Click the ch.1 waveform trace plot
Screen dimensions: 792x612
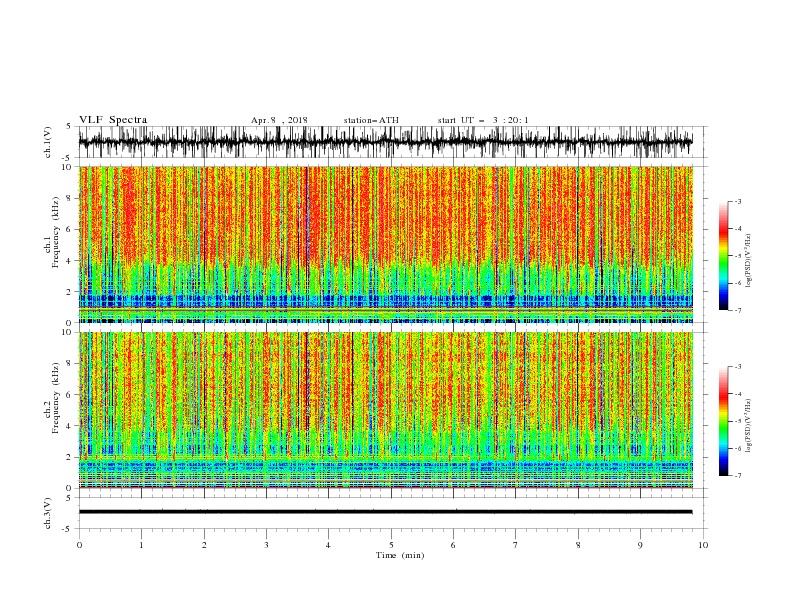385,142
